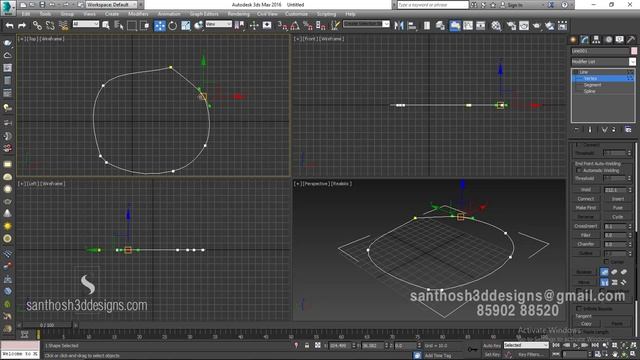This screenshot has height=360, width=640.
Task: Activate the Unlink Selection tool
Action: pyautogui.click(x=50, y=26)
